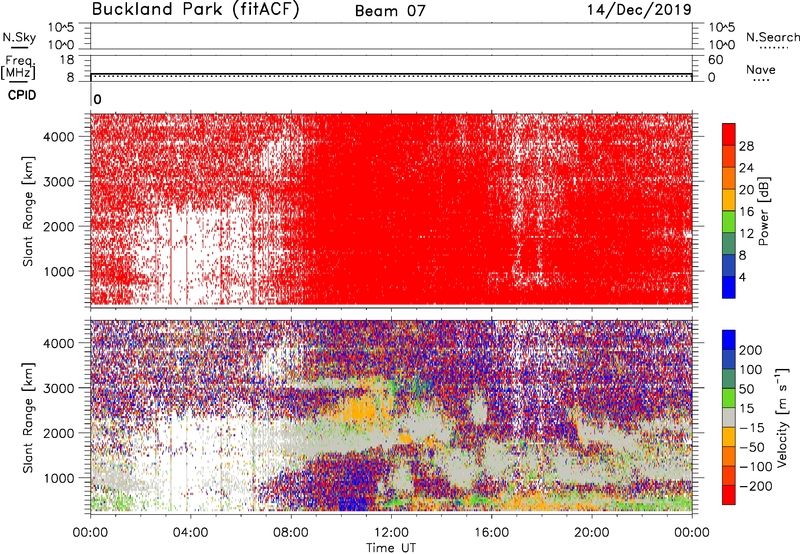
Task: Click the yellow 16–20 dB power colorbar segment
Action: coord(729,199)
